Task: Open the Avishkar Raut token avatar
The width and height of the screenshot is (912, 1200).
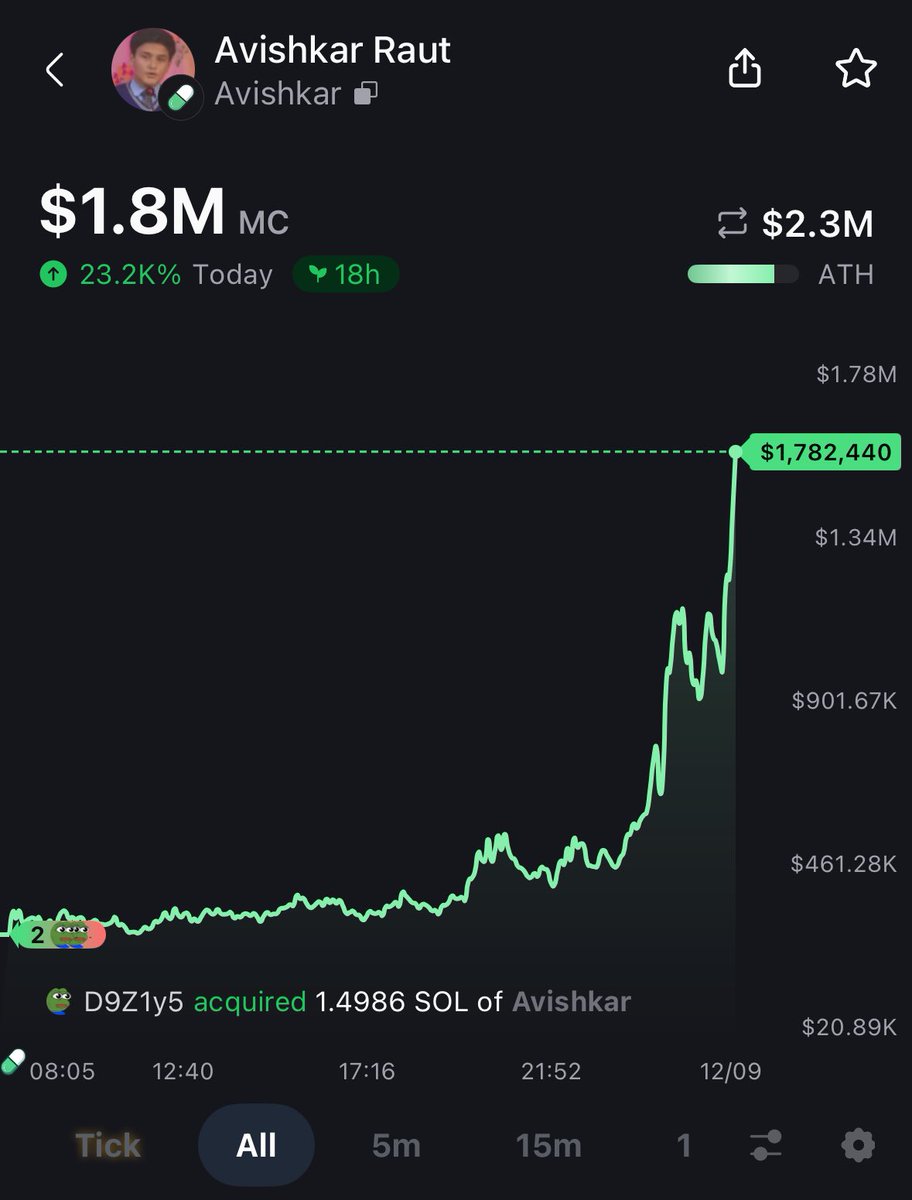Action: 153,70
